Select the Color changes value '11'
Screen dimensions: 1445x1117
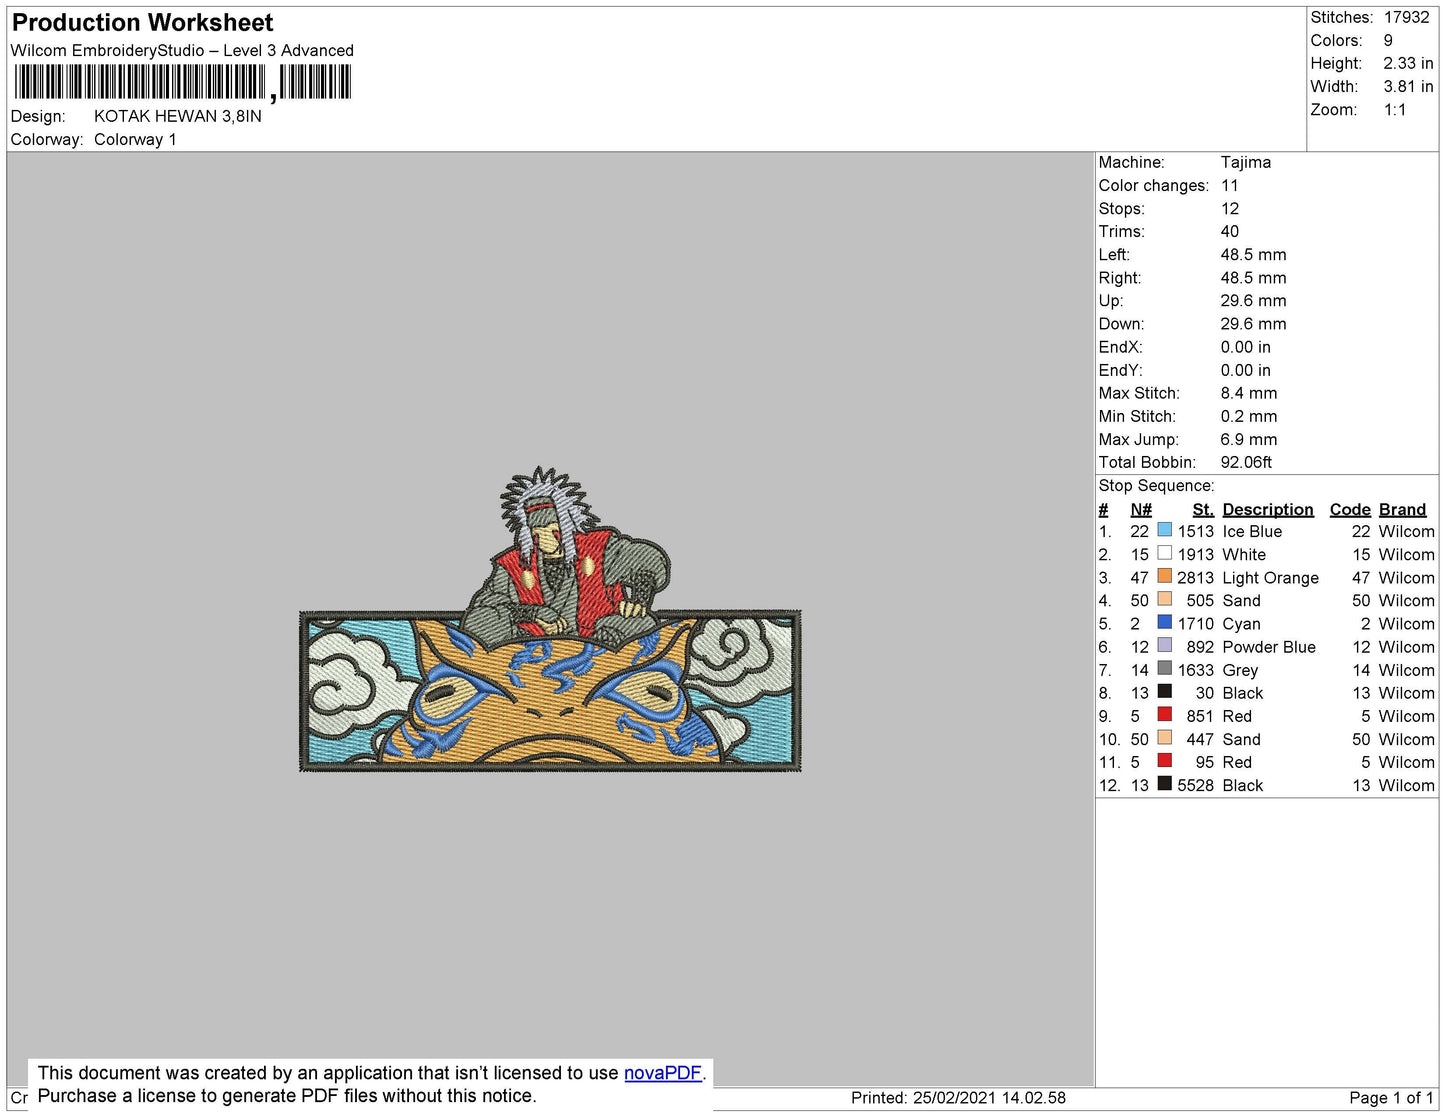(1230, 185)
